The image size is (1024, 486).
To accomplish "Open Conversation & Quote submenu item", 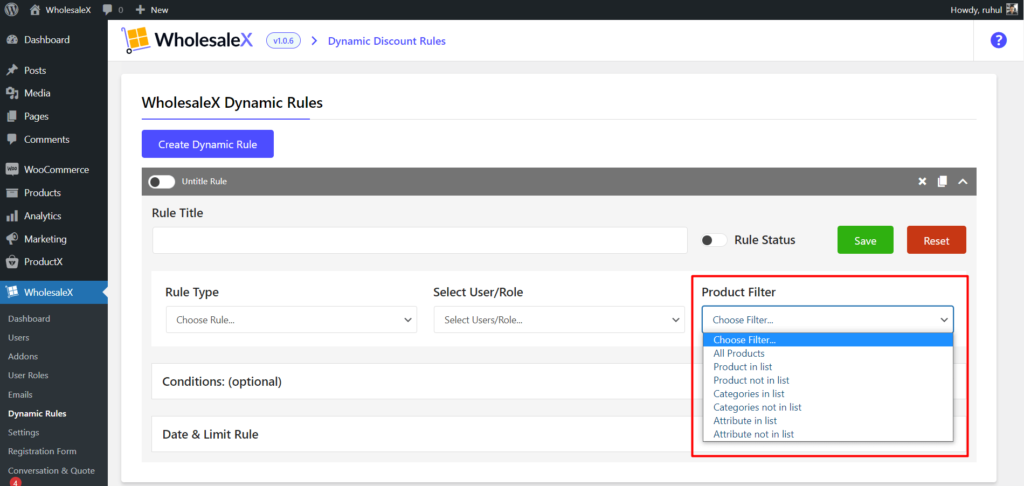I will [x=51, y=470].
